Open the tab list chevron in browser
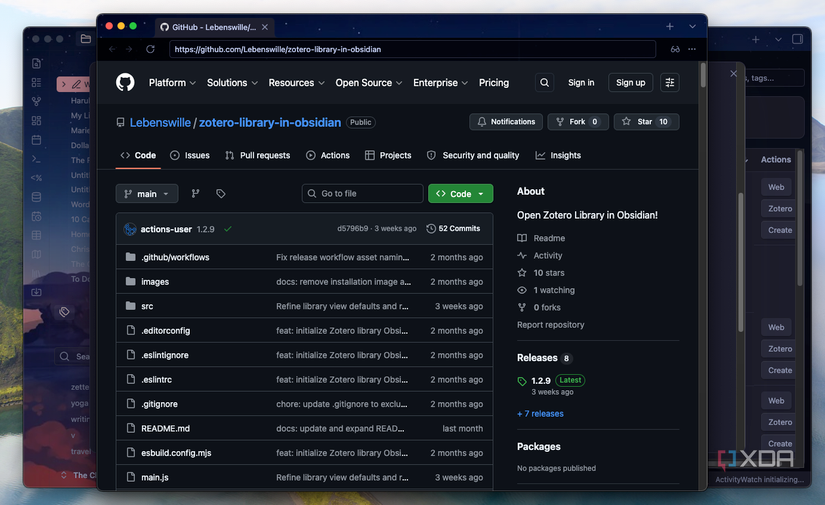Viewport: 825px width, 505px height. tap(692, 26)
